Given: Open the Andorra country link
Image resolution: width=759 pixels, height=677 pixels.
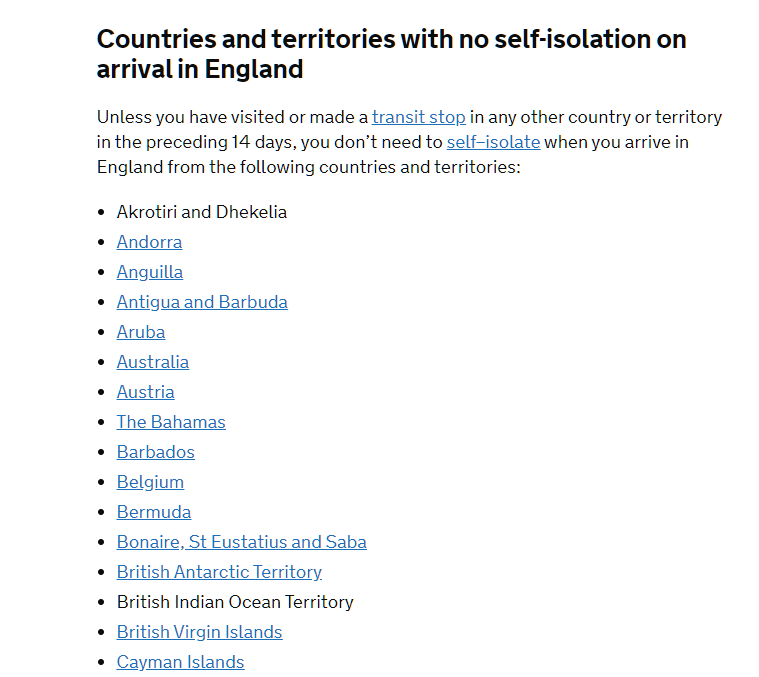Looking at the screenshot, I should pyautogui.click(x=149, y=242).
